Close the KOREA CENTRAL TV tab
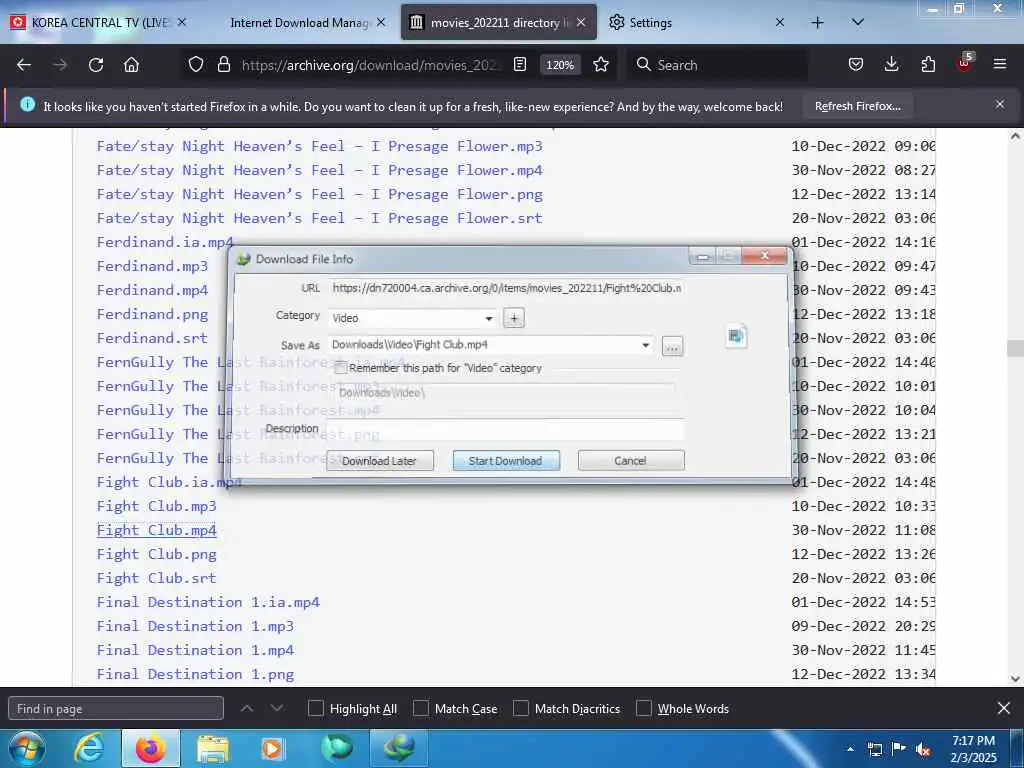Viewport: 1024px width, 768px height. (x=182, y=23)
